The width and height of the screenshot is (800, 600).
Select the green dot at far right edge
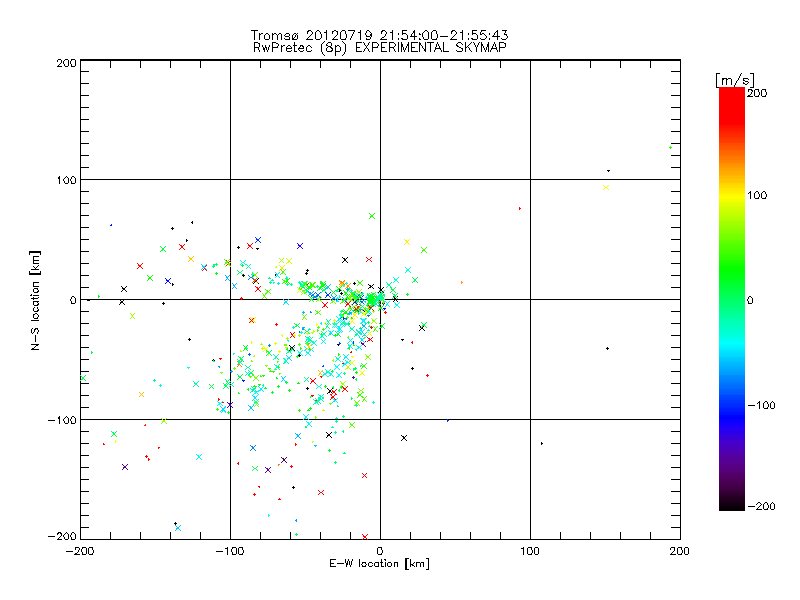(x=670, y=148)
